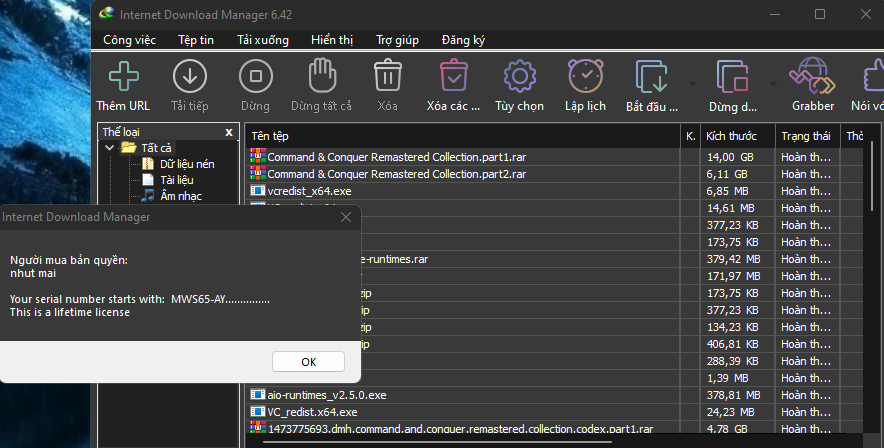Collapse the Tất cả tree node

[x=109, y=148]
